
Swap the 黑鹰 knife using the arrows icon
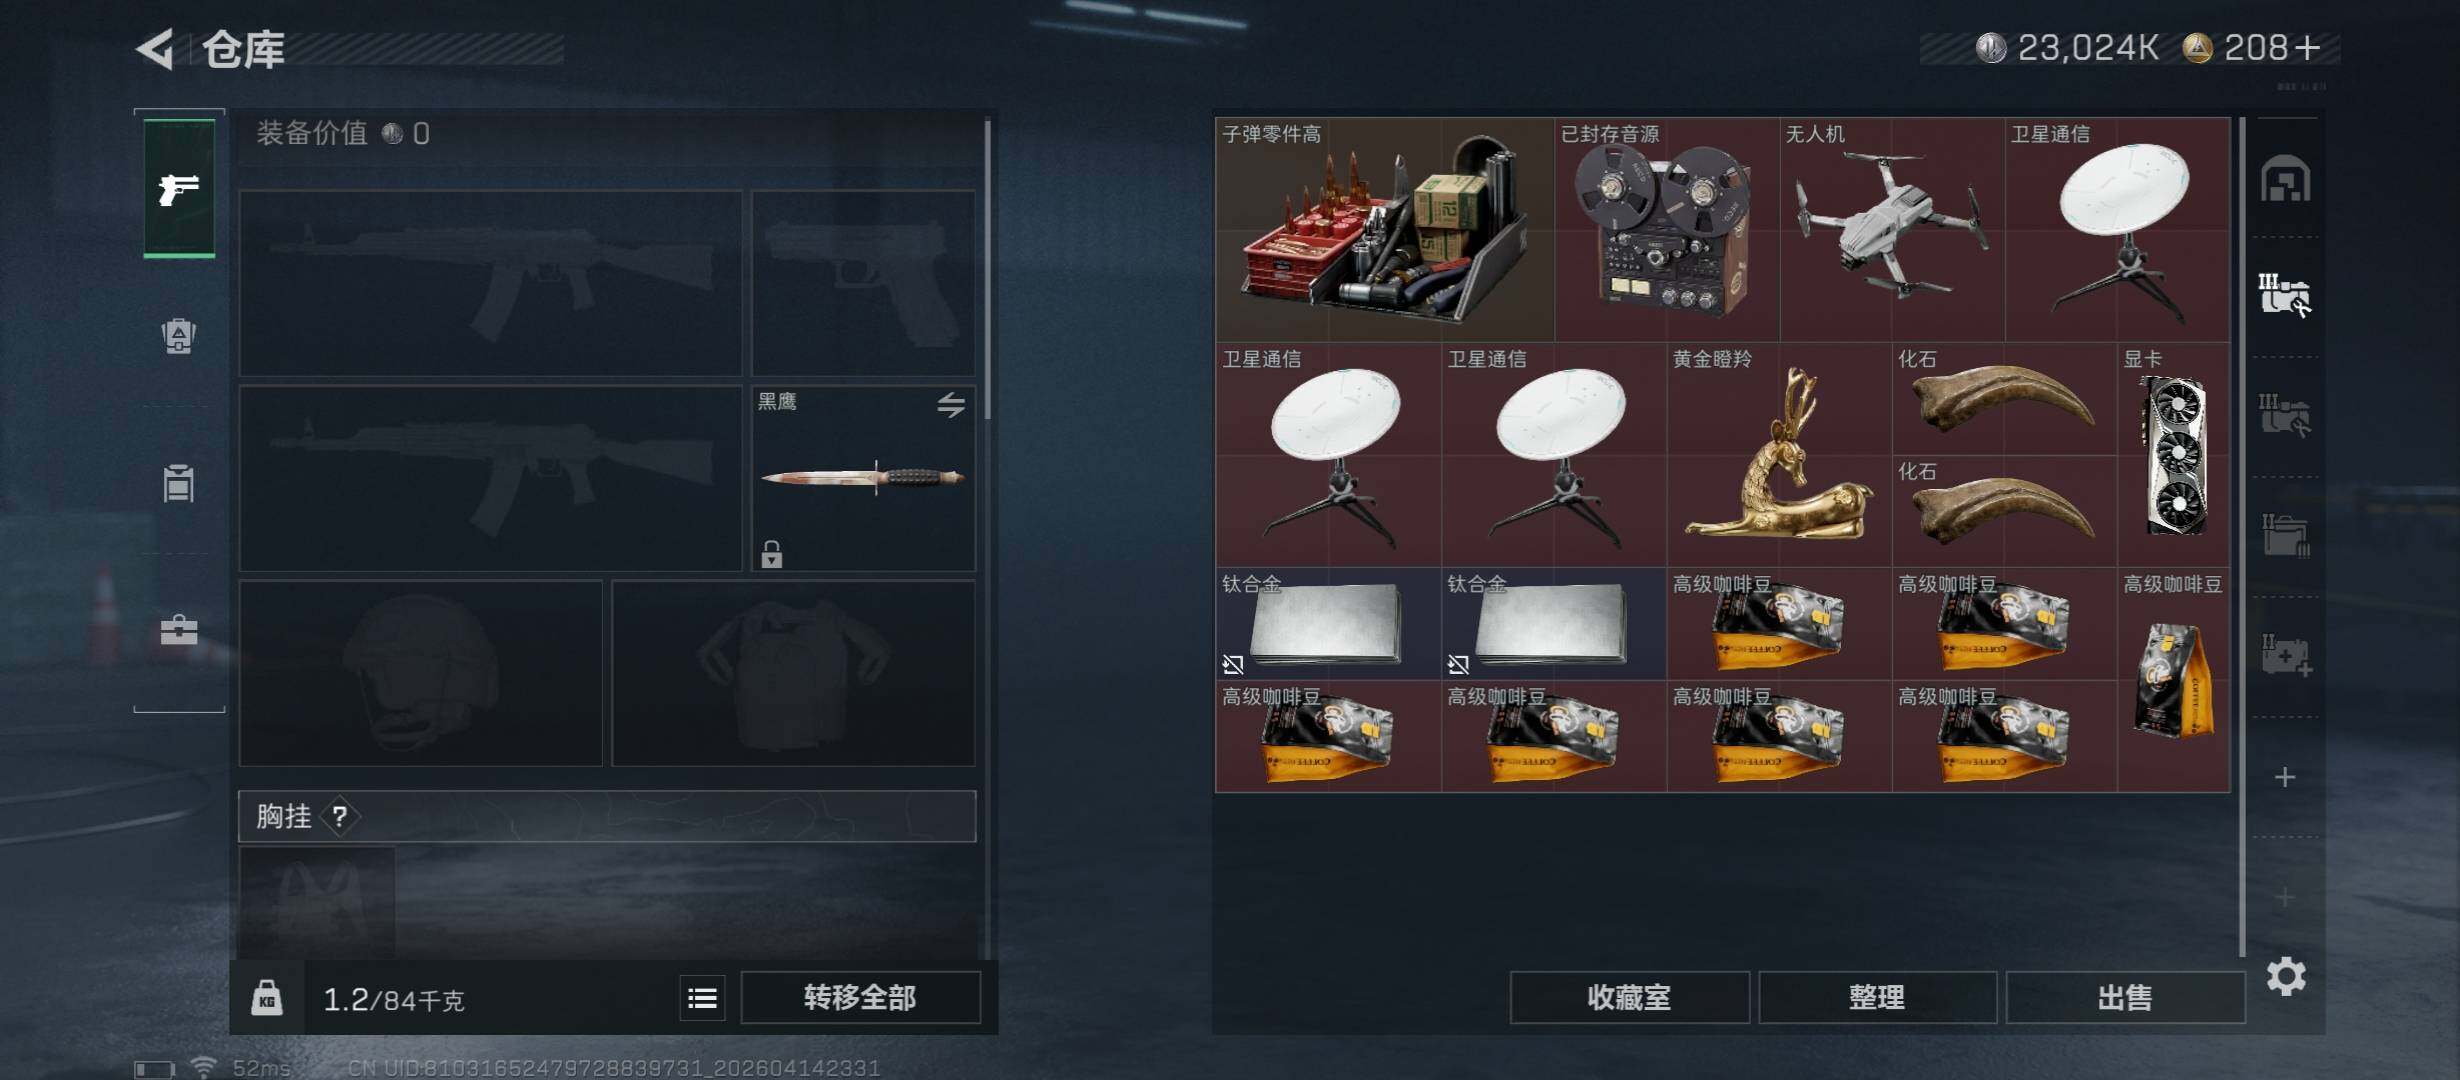[x=951, y=404]
